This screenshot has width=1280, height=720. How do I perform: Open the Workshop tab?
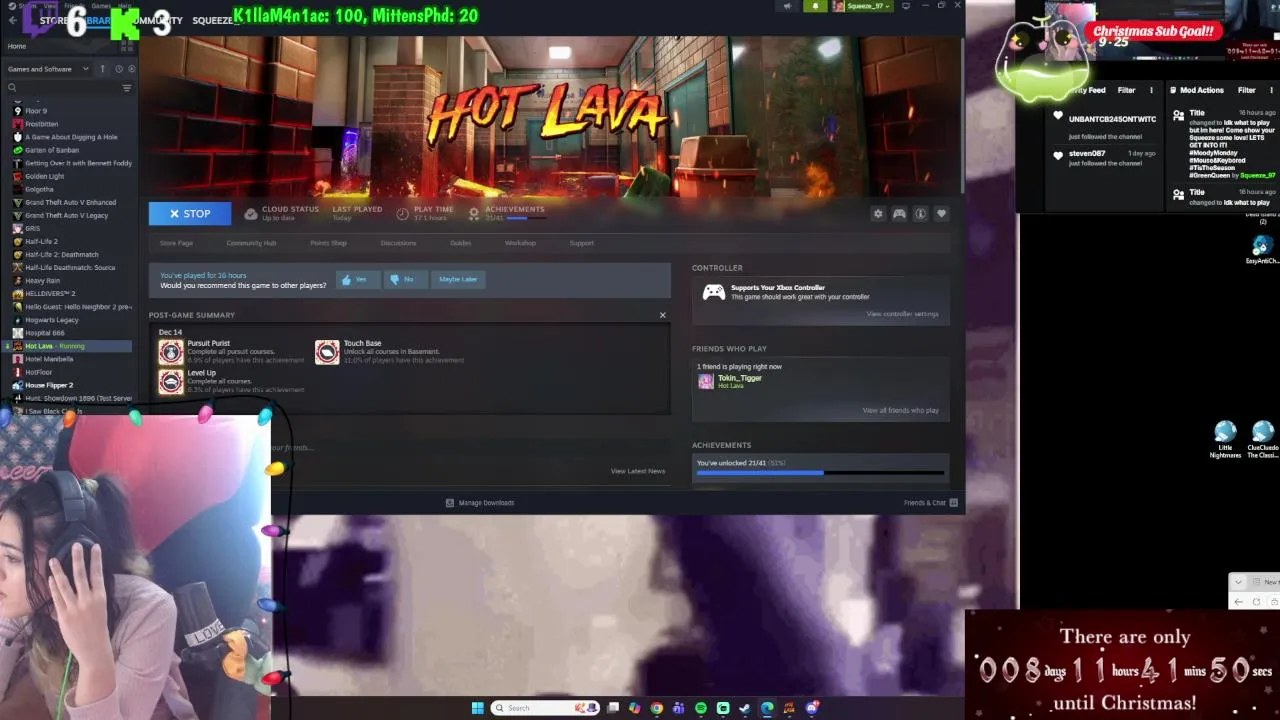coord(520,243)
